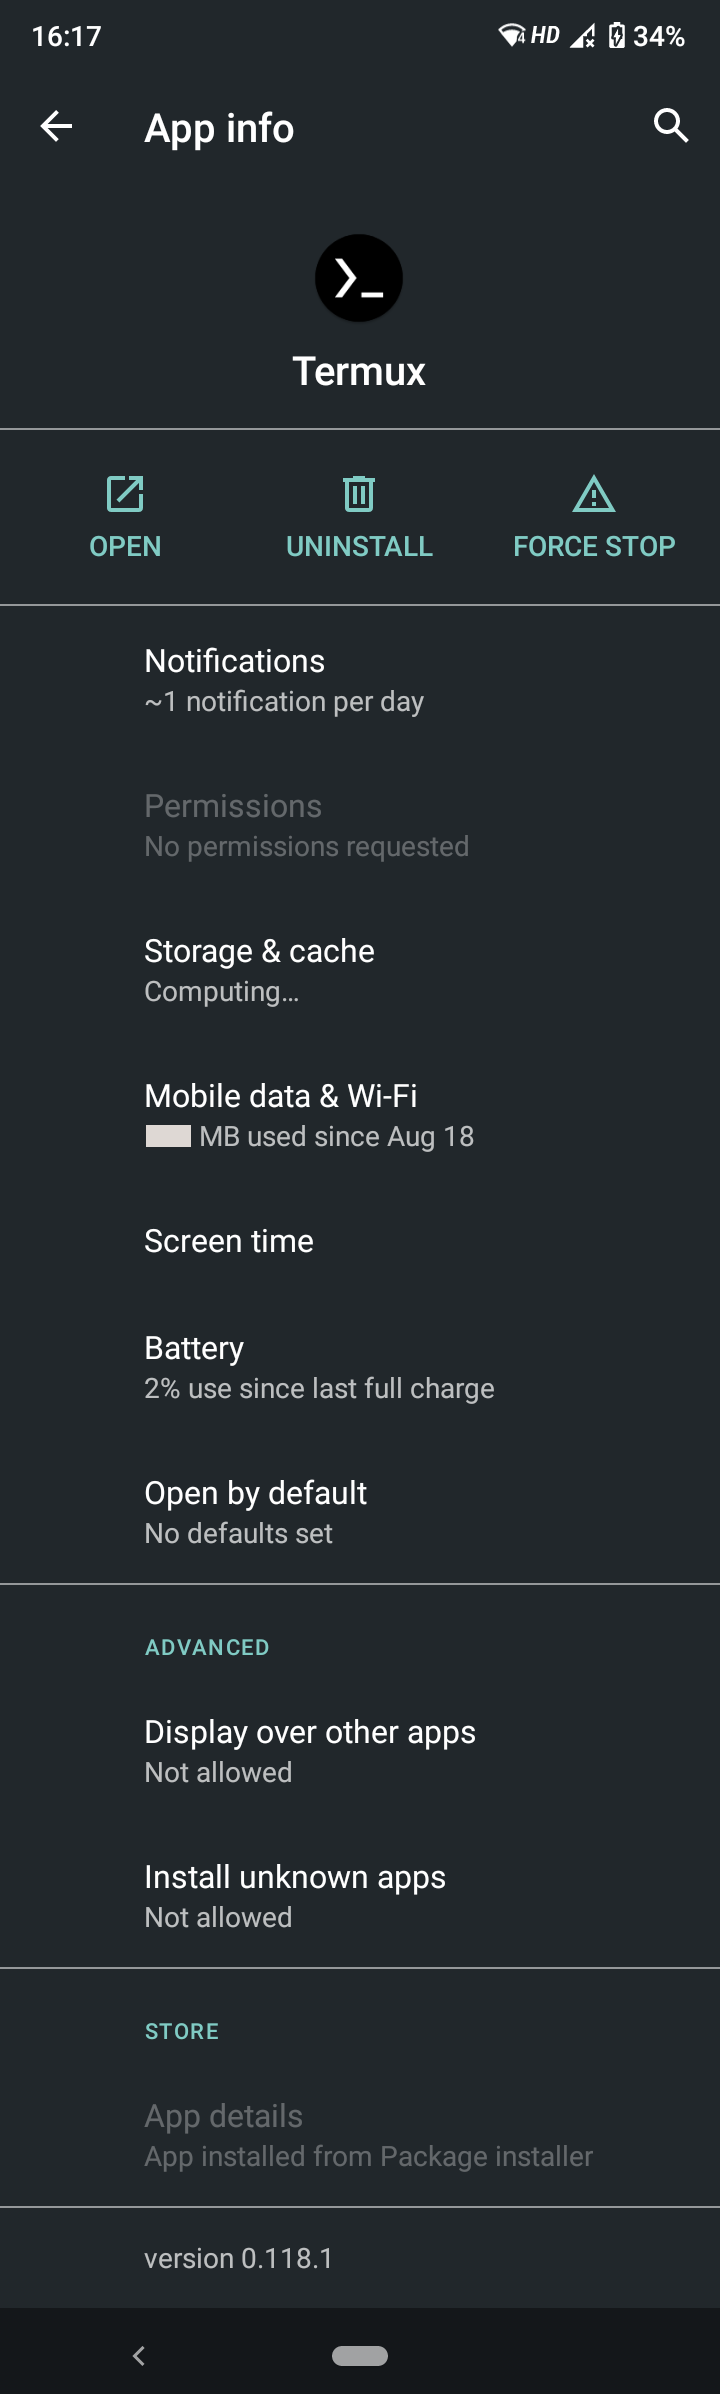This screenshot has width=720, height=2394.
Task: Tap the FORCE STOP text label
Action: point(594,546)
